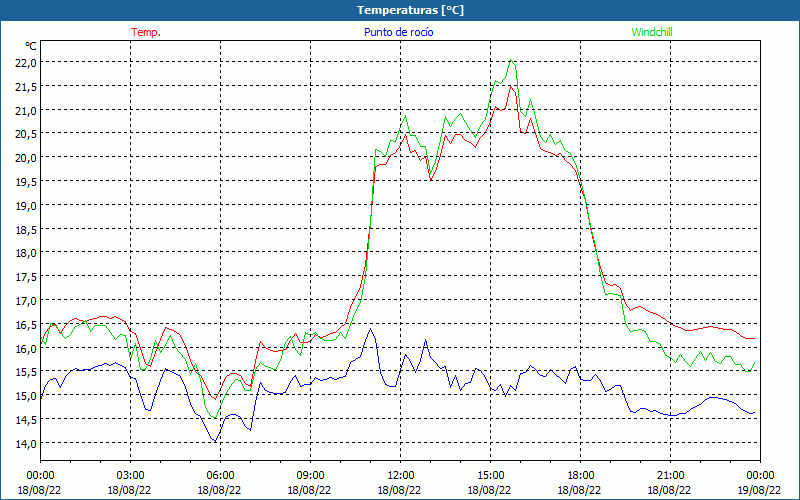Viewport: 800px width, 500px height.
Task: Click the "22,0" y-axis value
Action: [x=27, y=63]
